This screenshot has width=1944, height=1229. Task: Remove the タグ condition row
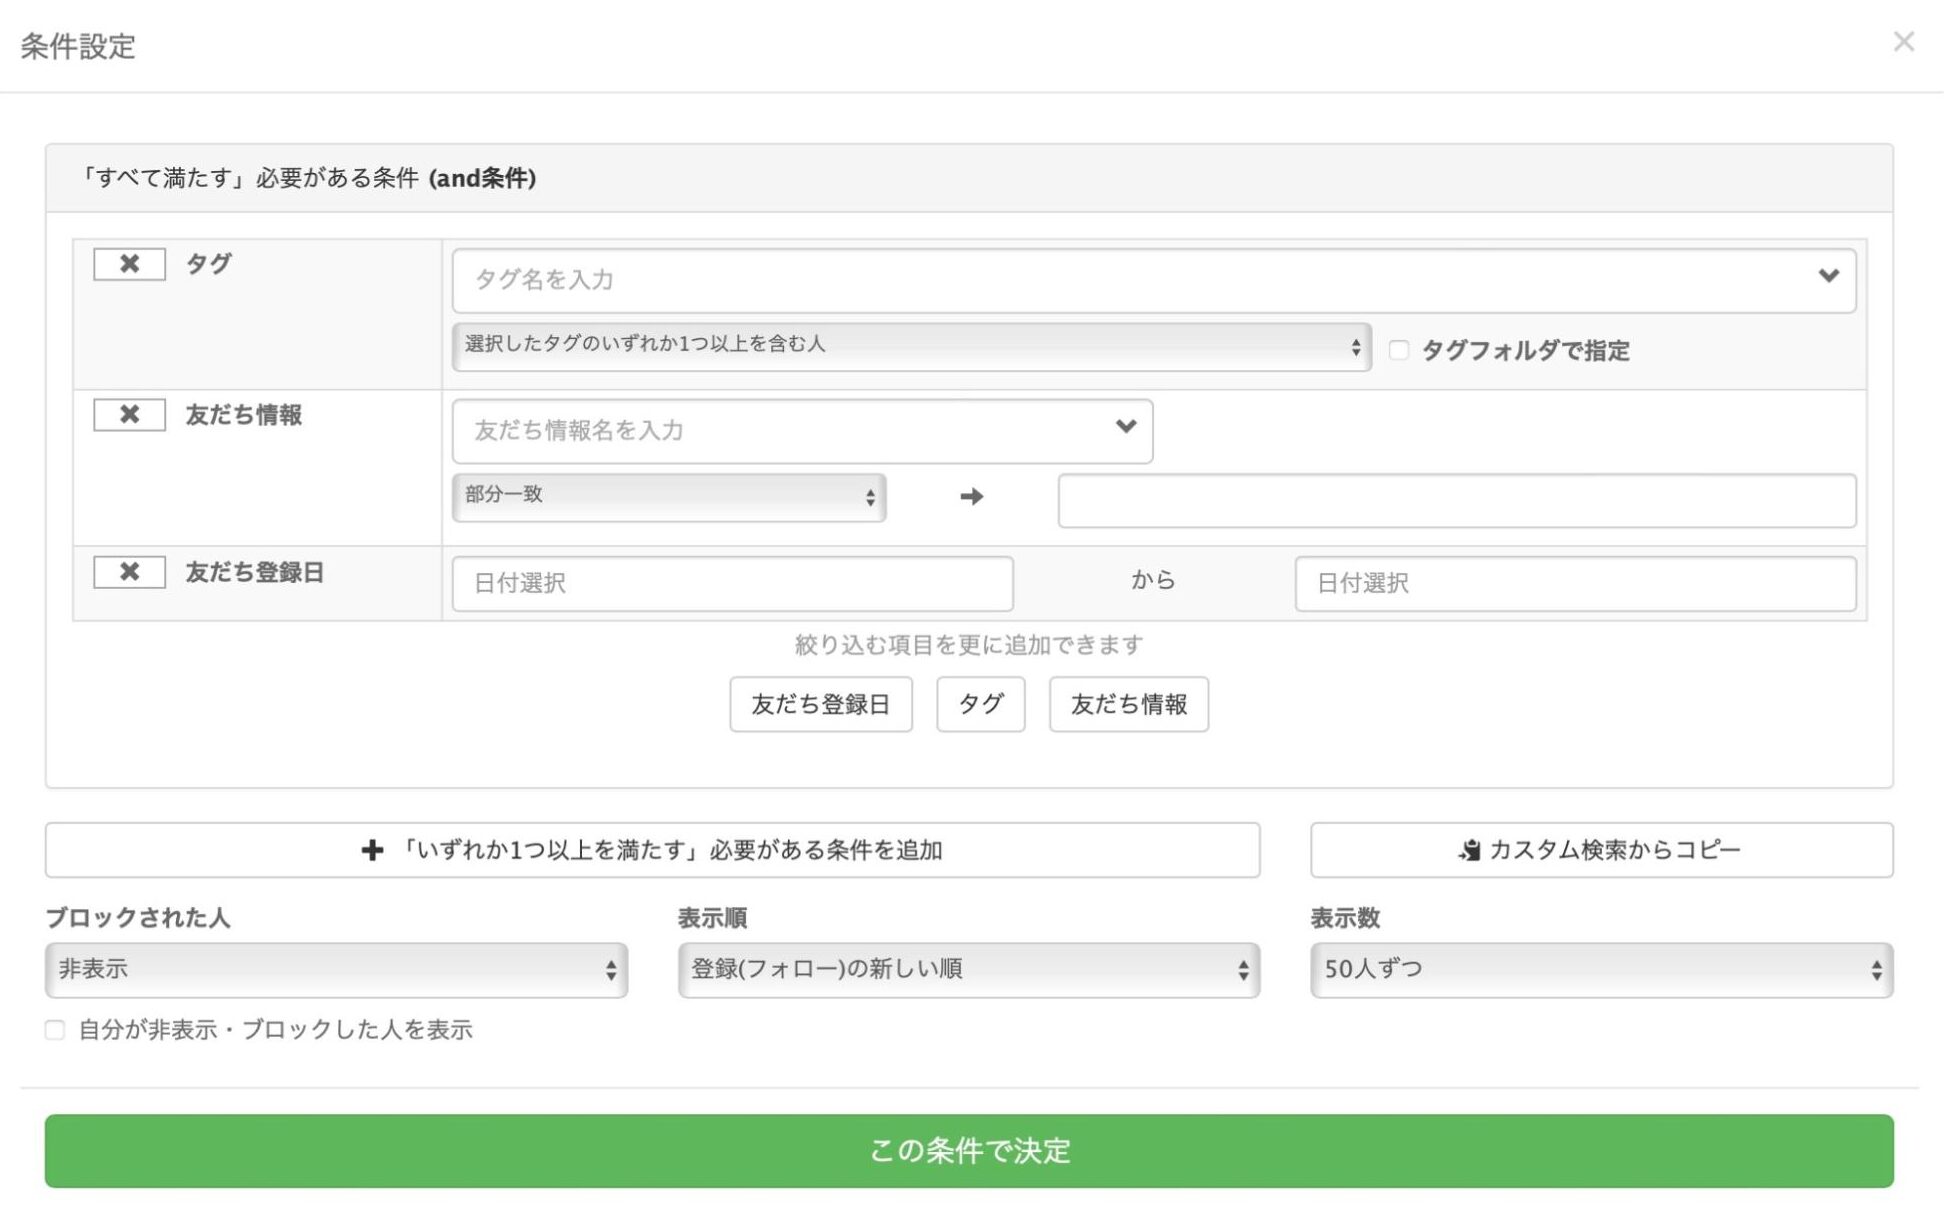coord(128,264)
